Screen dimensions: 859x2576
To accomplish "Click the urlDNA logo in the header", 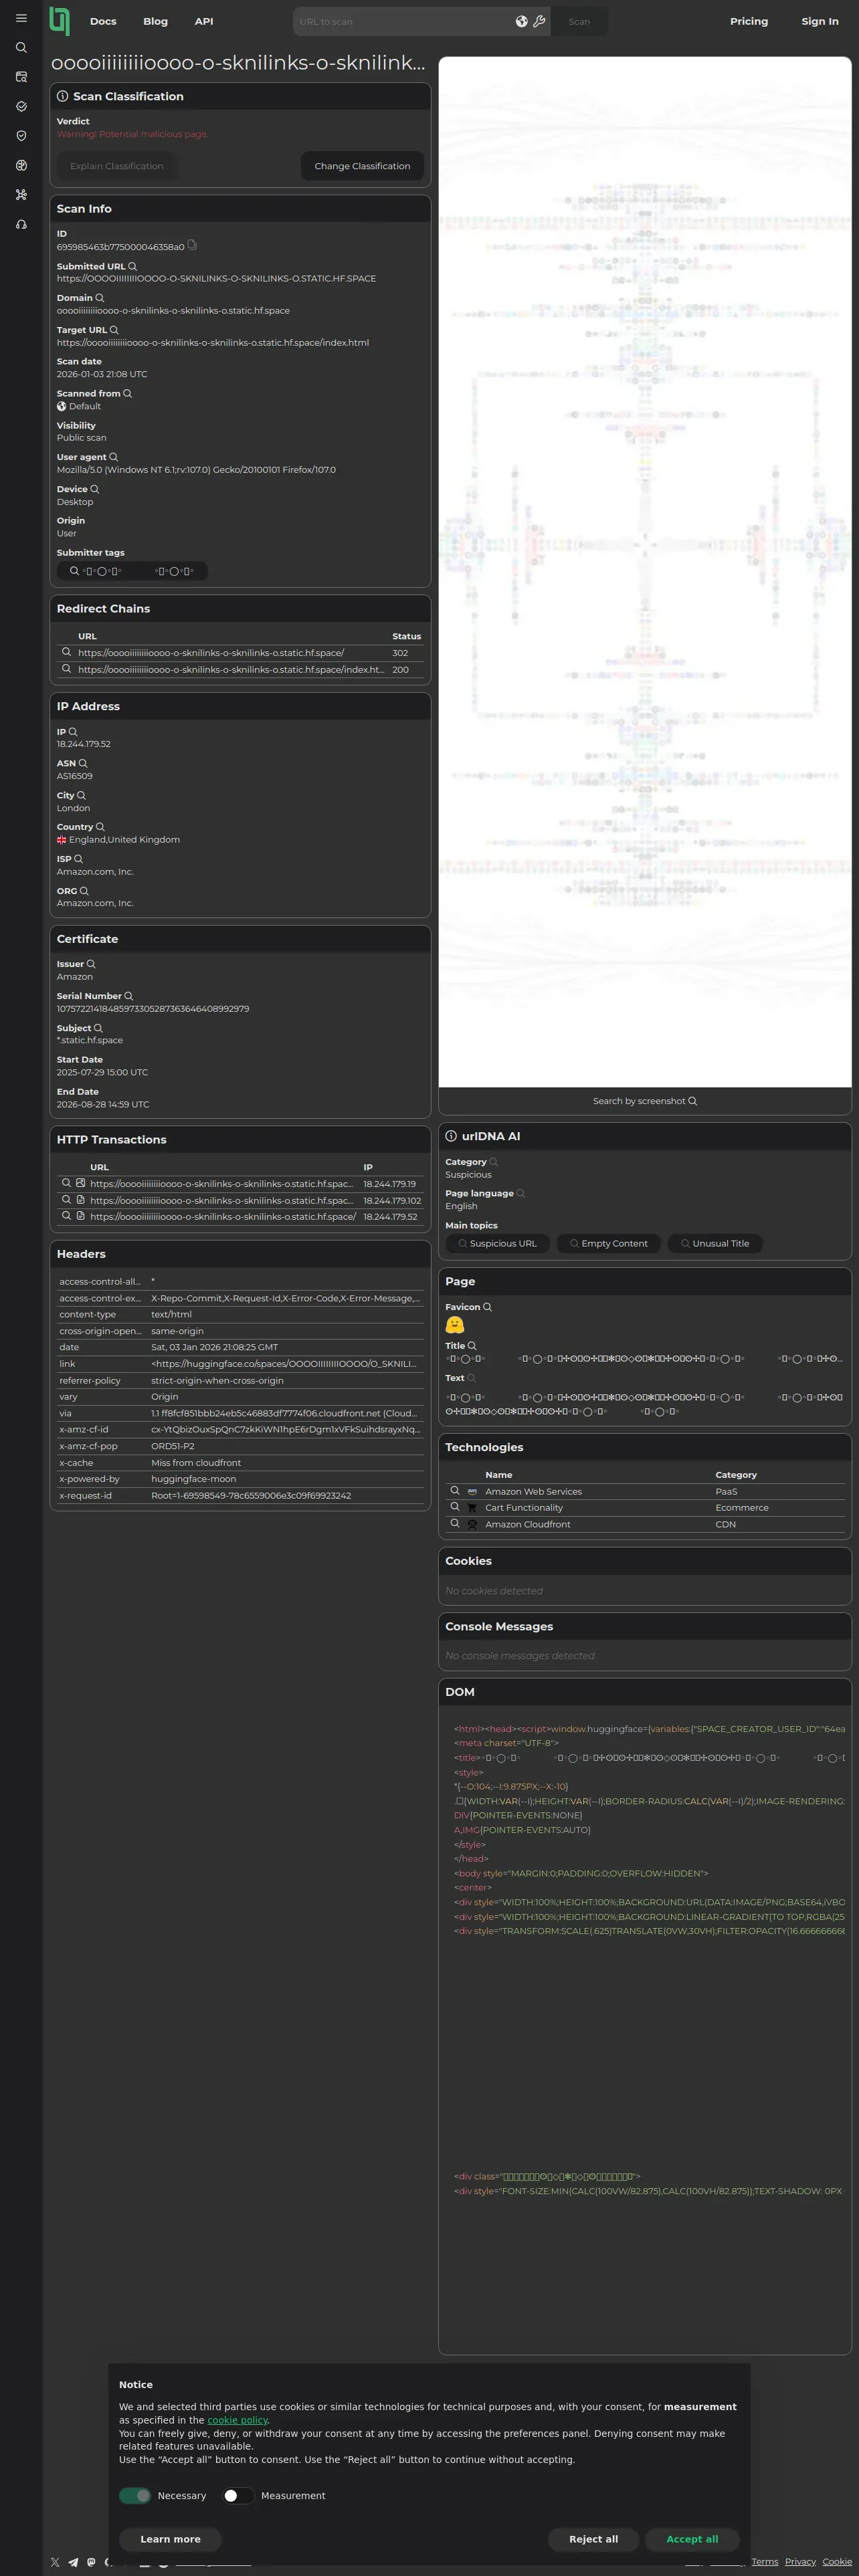I will (59, 20).
